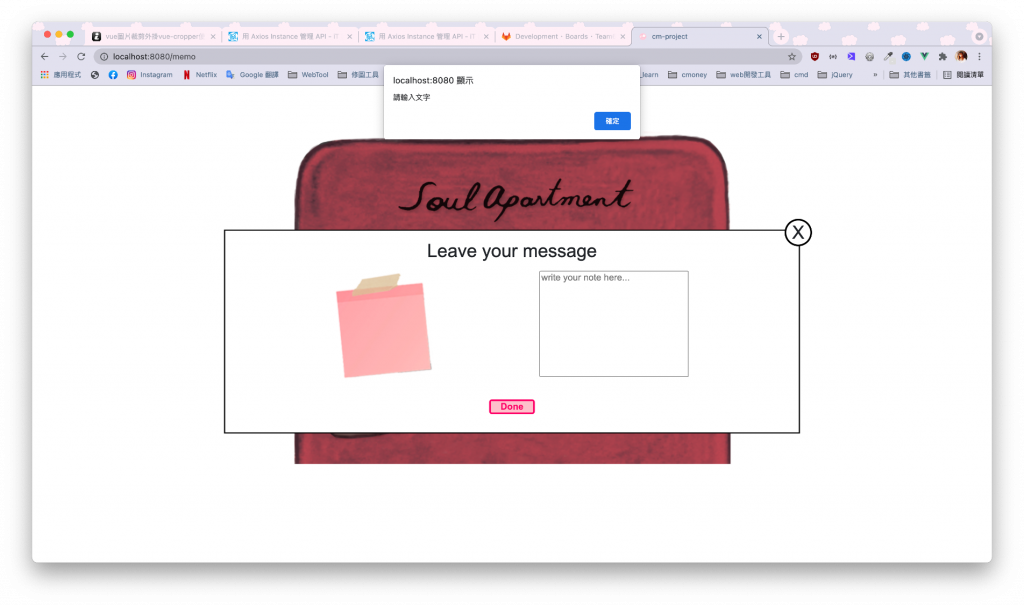
Task: Switch to the vue-cropper tab
Action: 153,37
